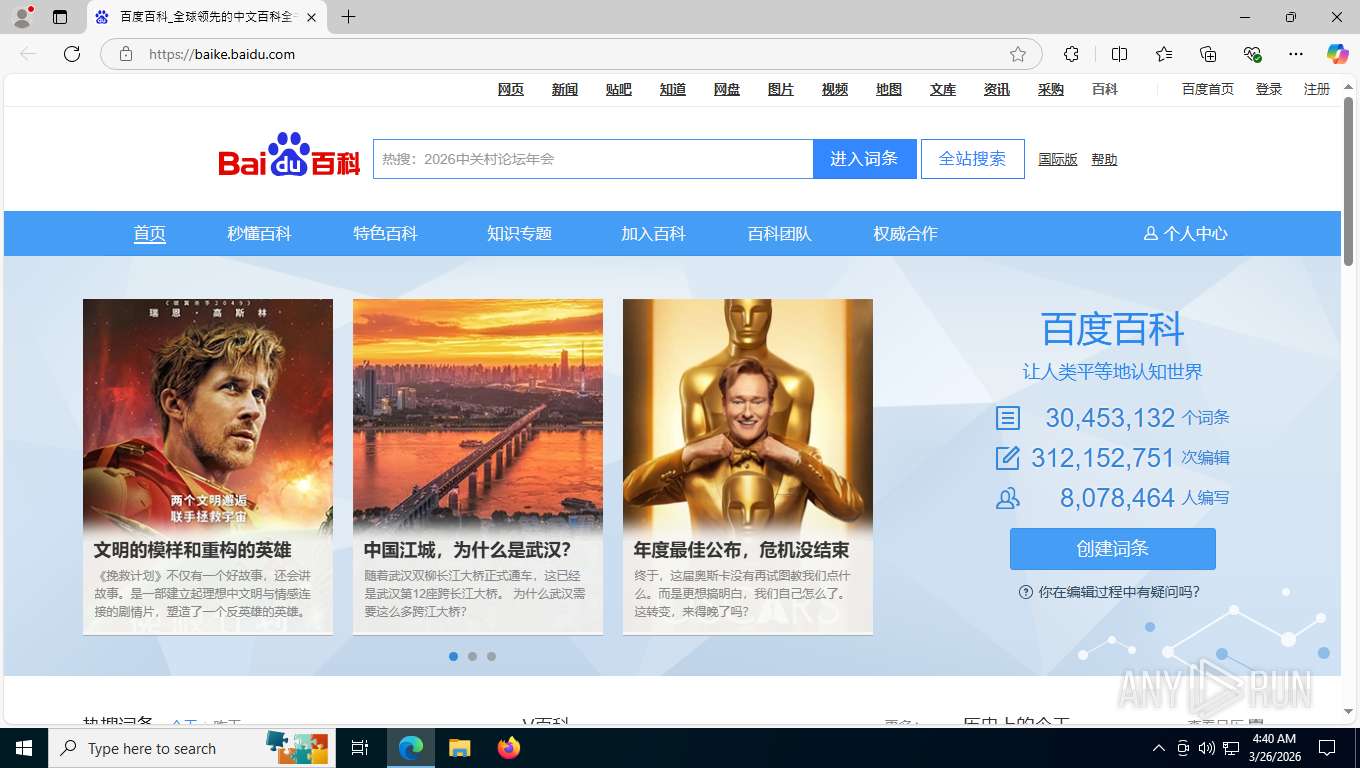Click the 创建词条 button
The width and height of the screenshot is (1360, 768).
click(x=1112, y=549)
